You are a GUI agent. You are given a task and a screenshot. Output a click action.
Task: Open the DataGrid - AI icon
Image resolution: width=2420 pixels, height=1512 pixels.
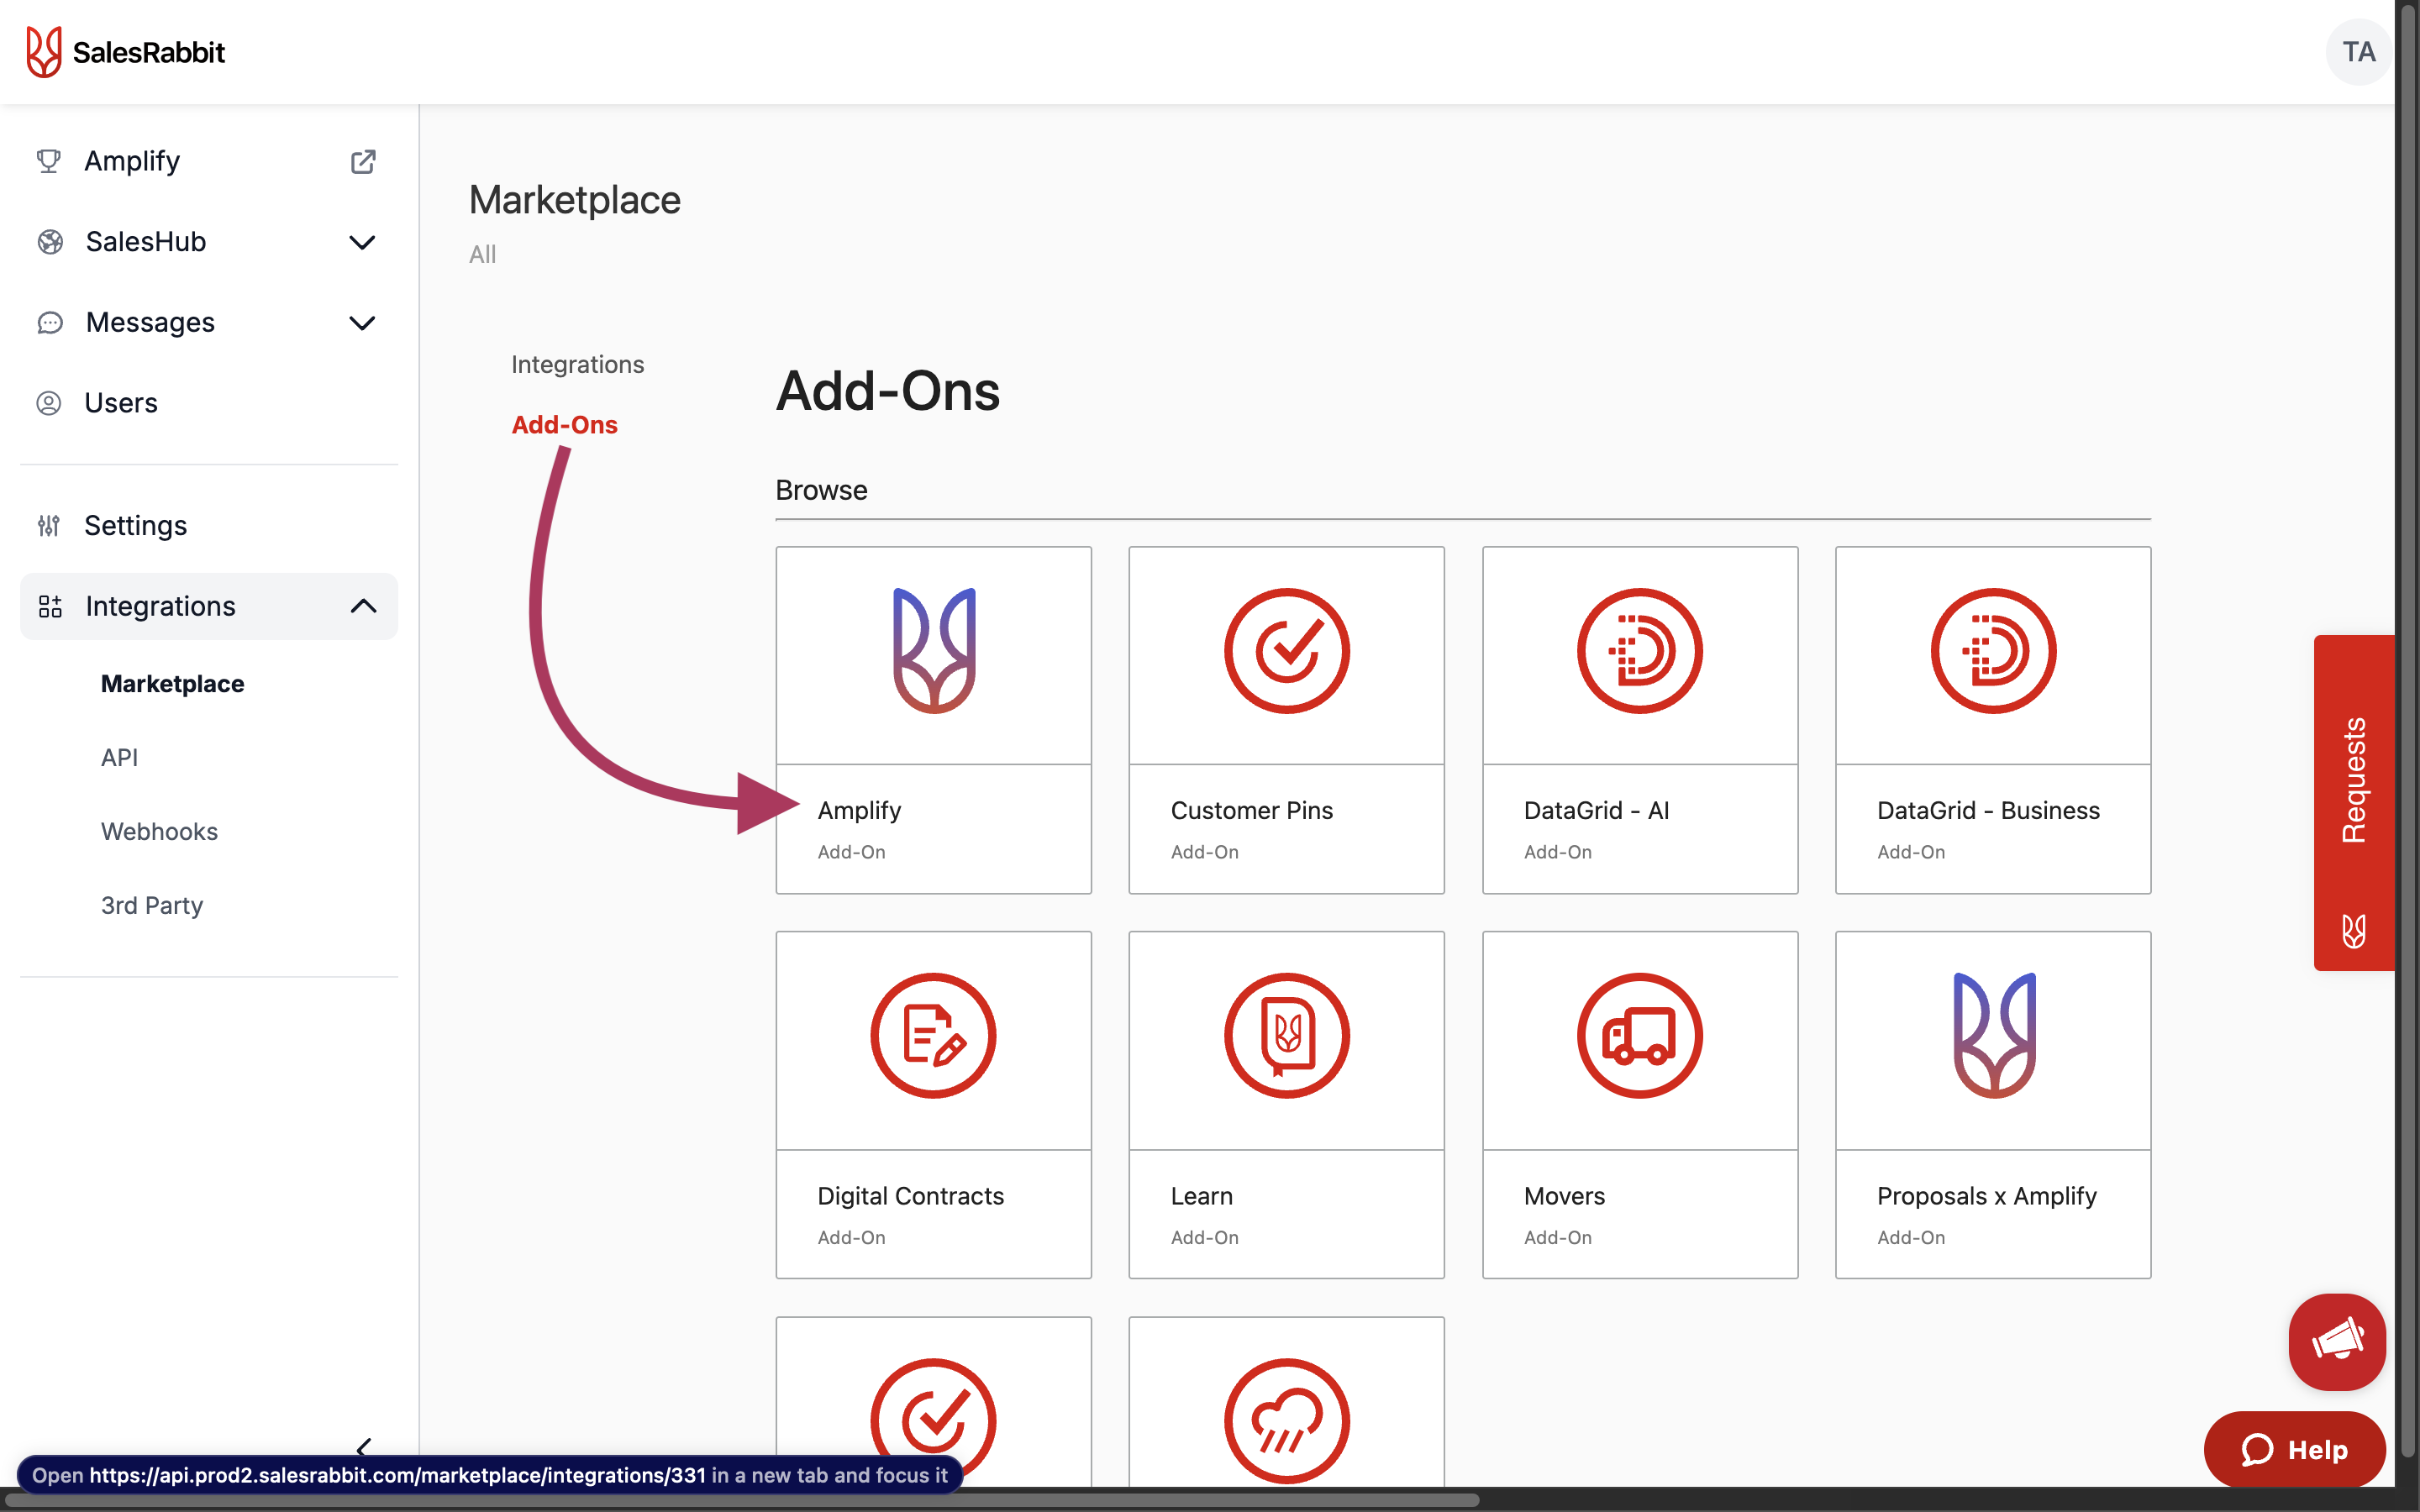click(x=1640, y=651)
